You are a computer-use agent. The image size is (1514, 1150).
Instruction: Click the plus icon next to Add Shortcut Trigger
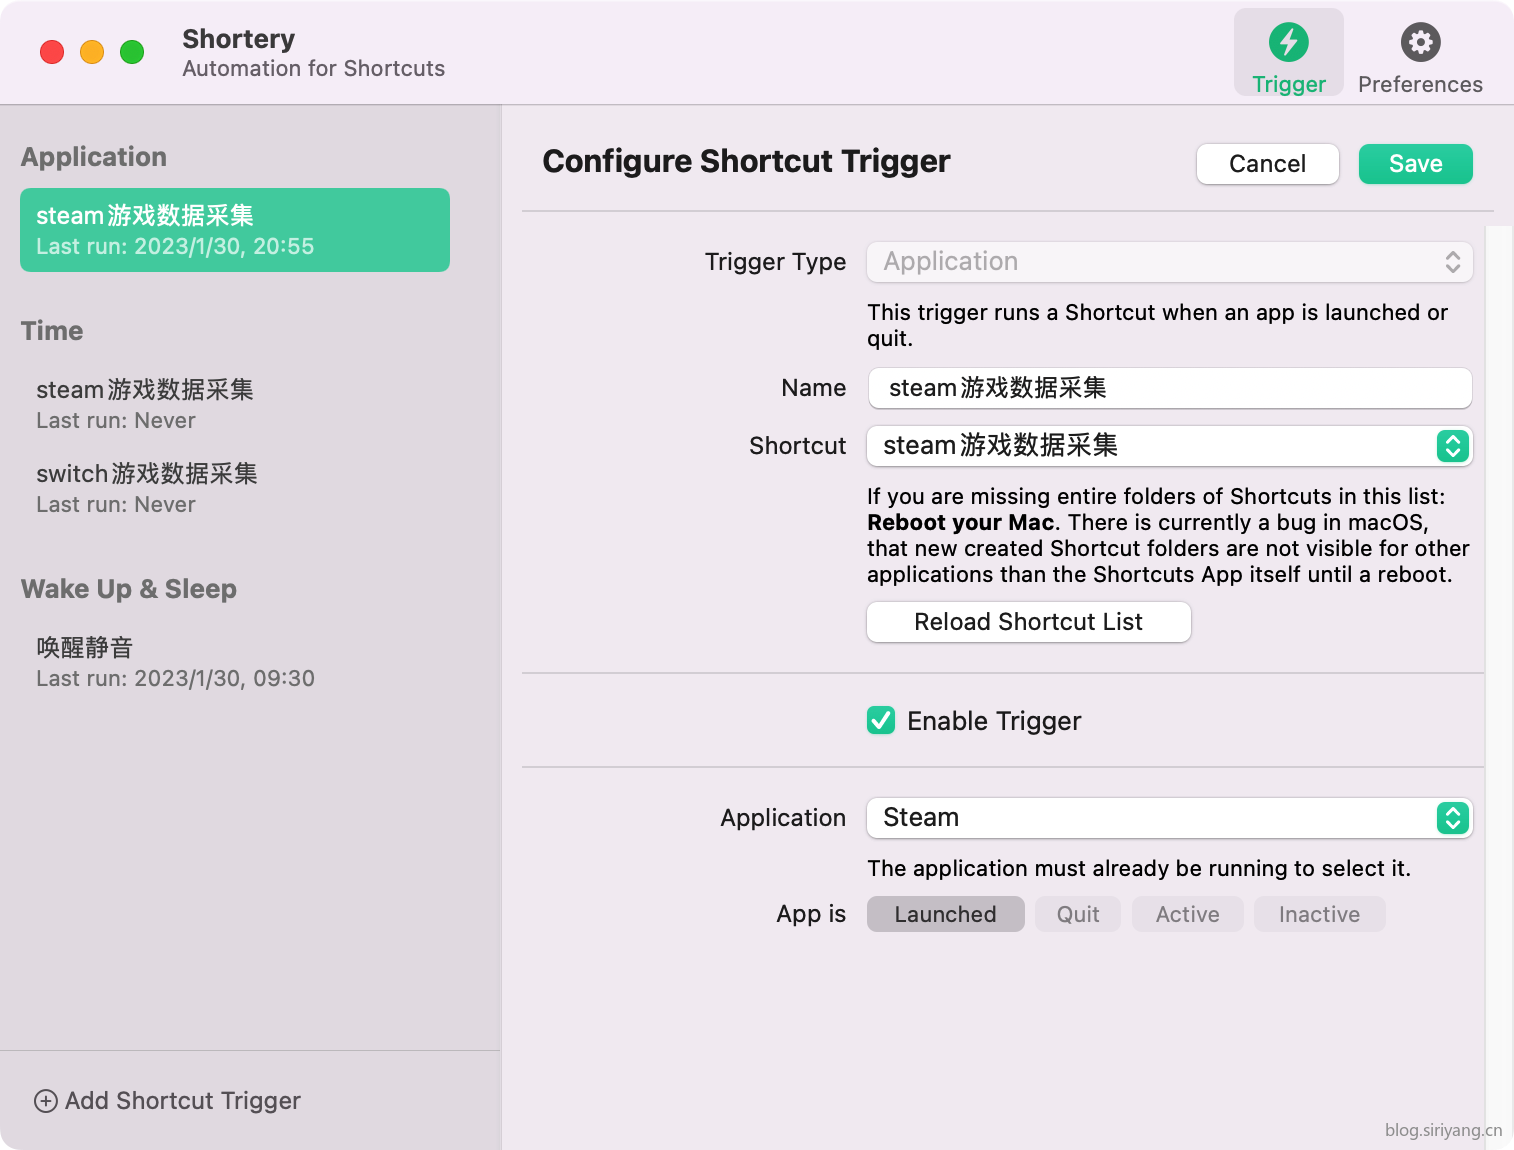point(45,1100)
